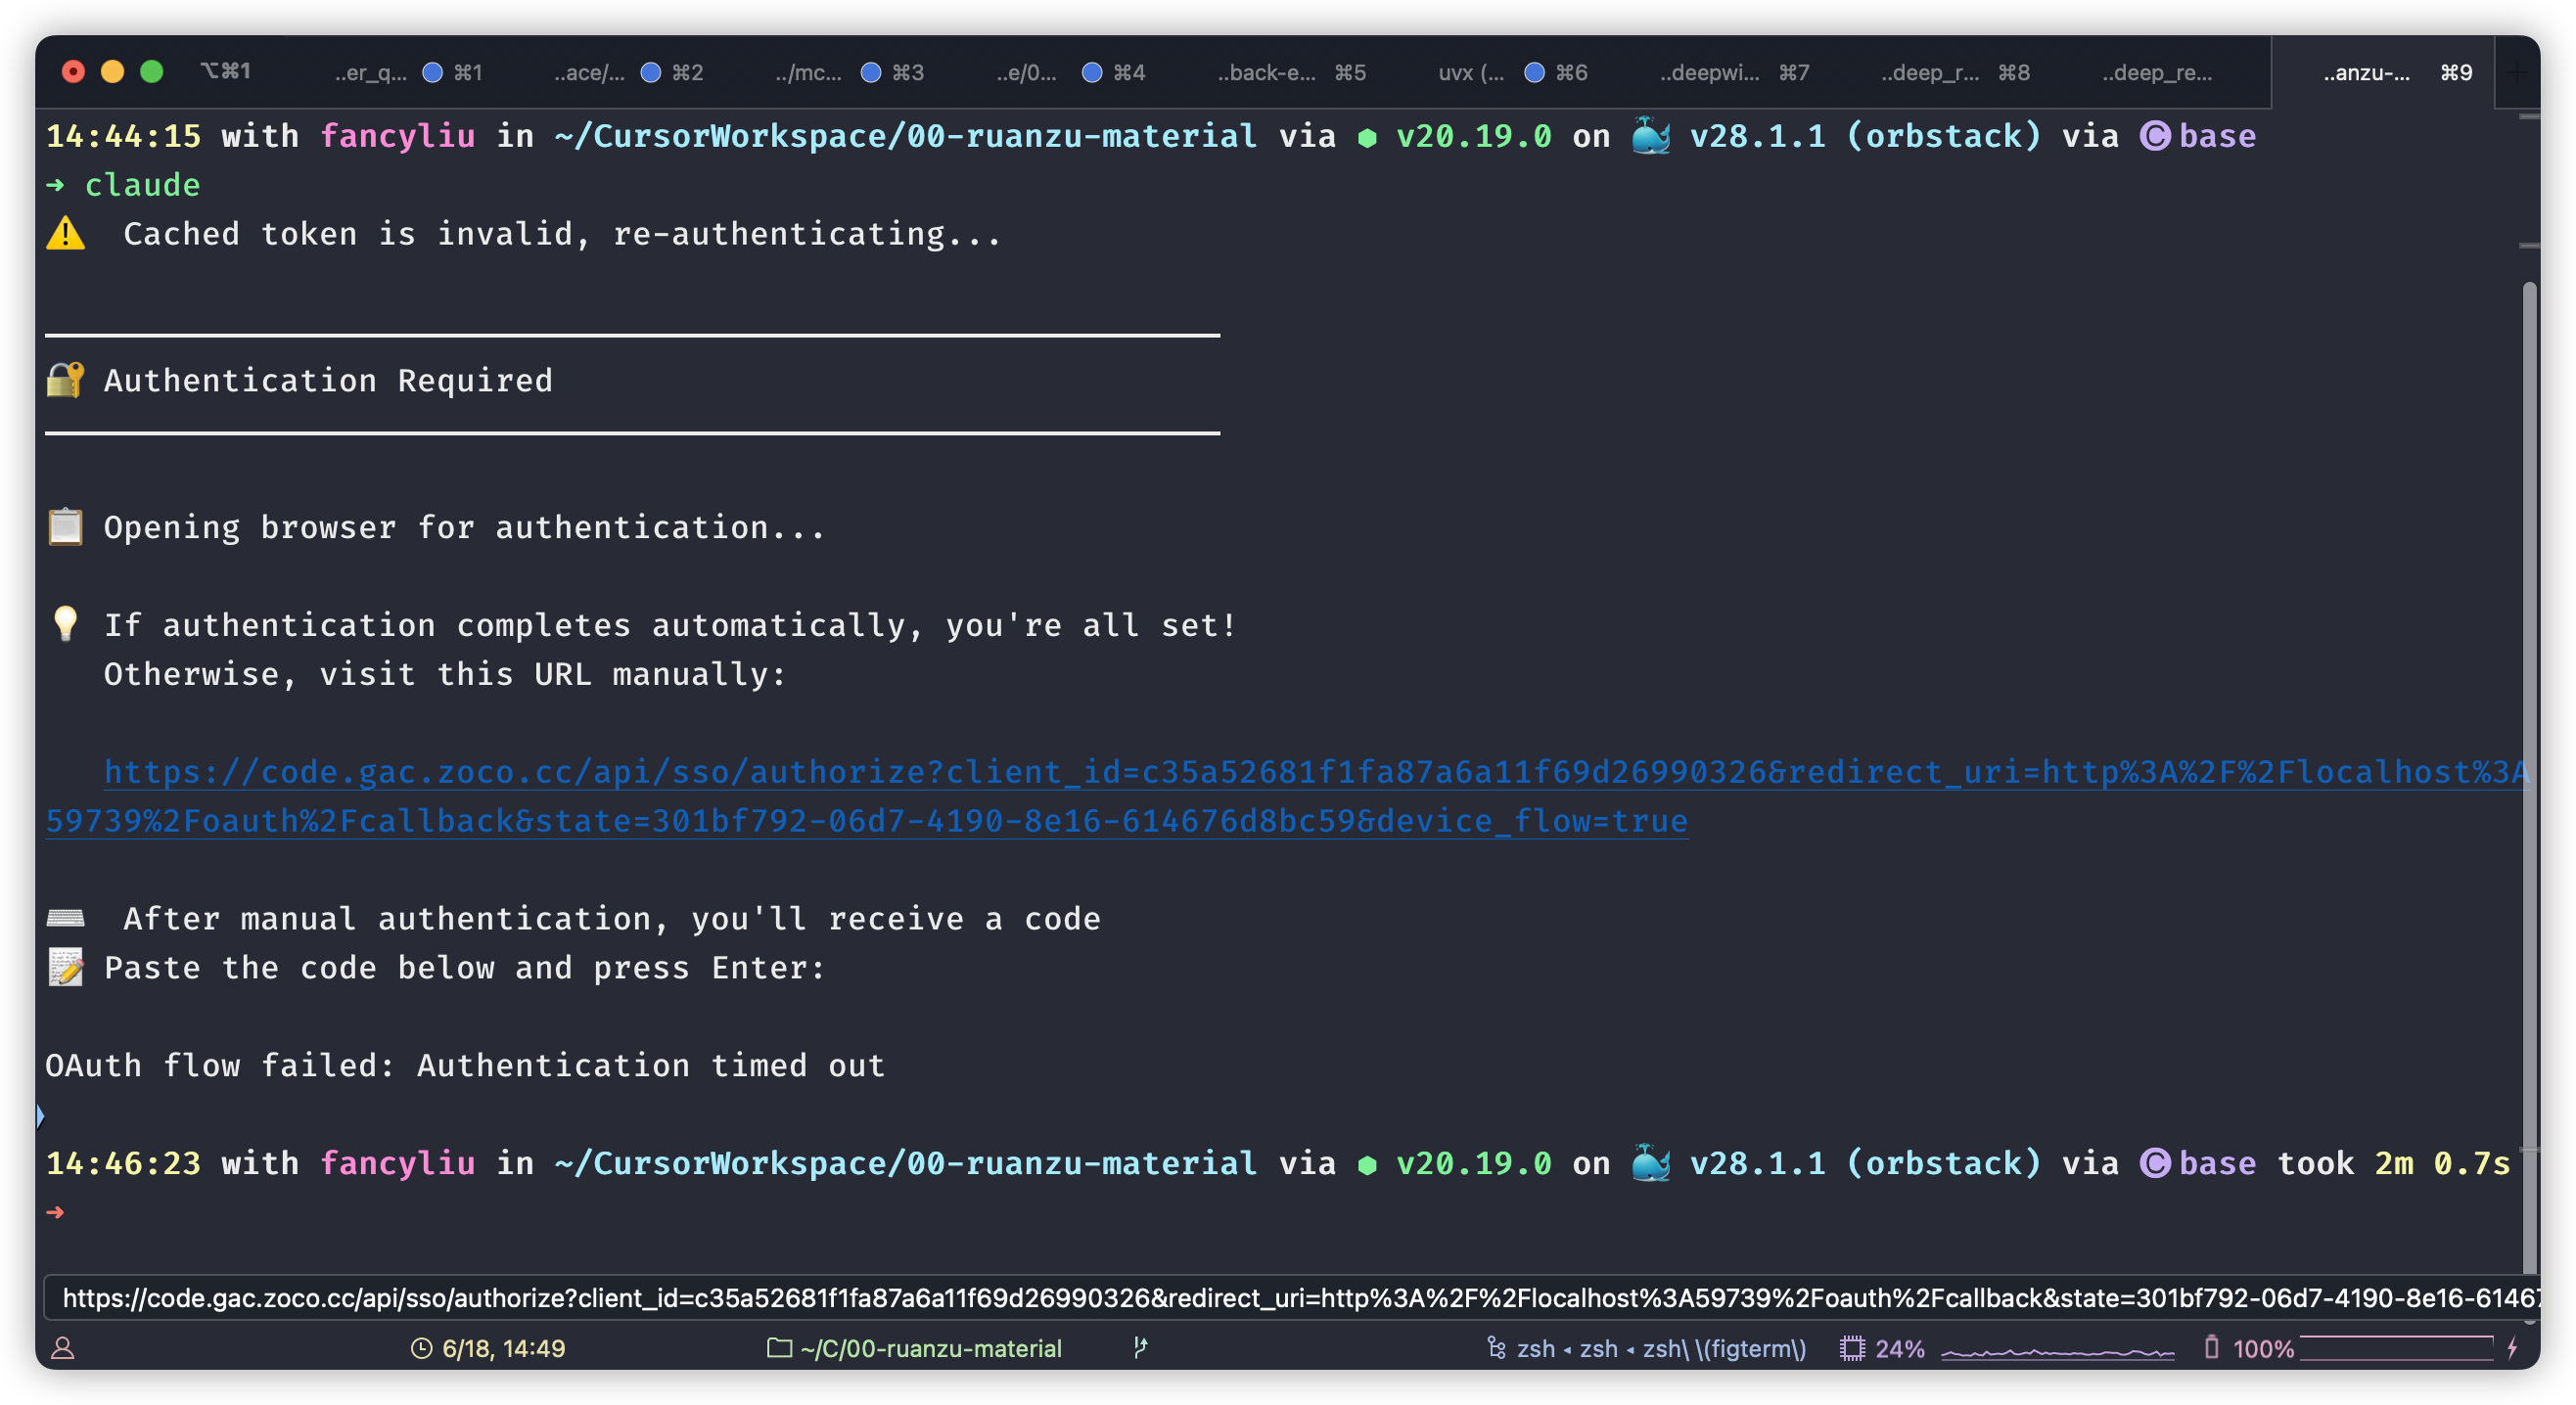Switch to the ..ace/... tab
The image size is (2576, 1405).
[589, 72]
